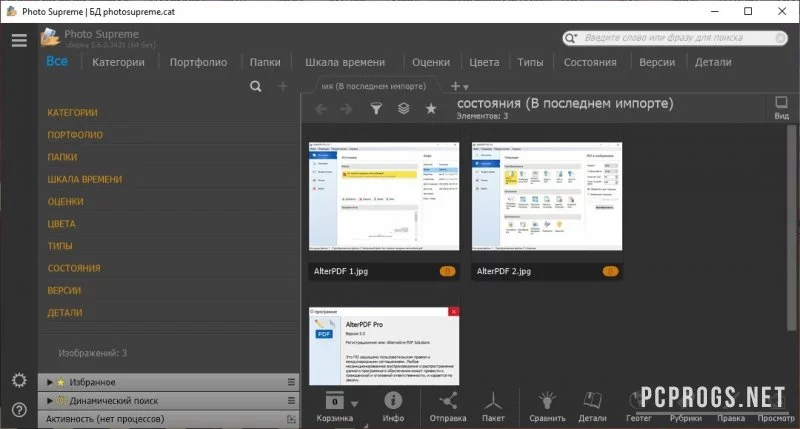This screenshot has height=429, width=800.
Task: Select the AlterPDF 2.jpg thumbnail
Action: [x=546, y=196]
